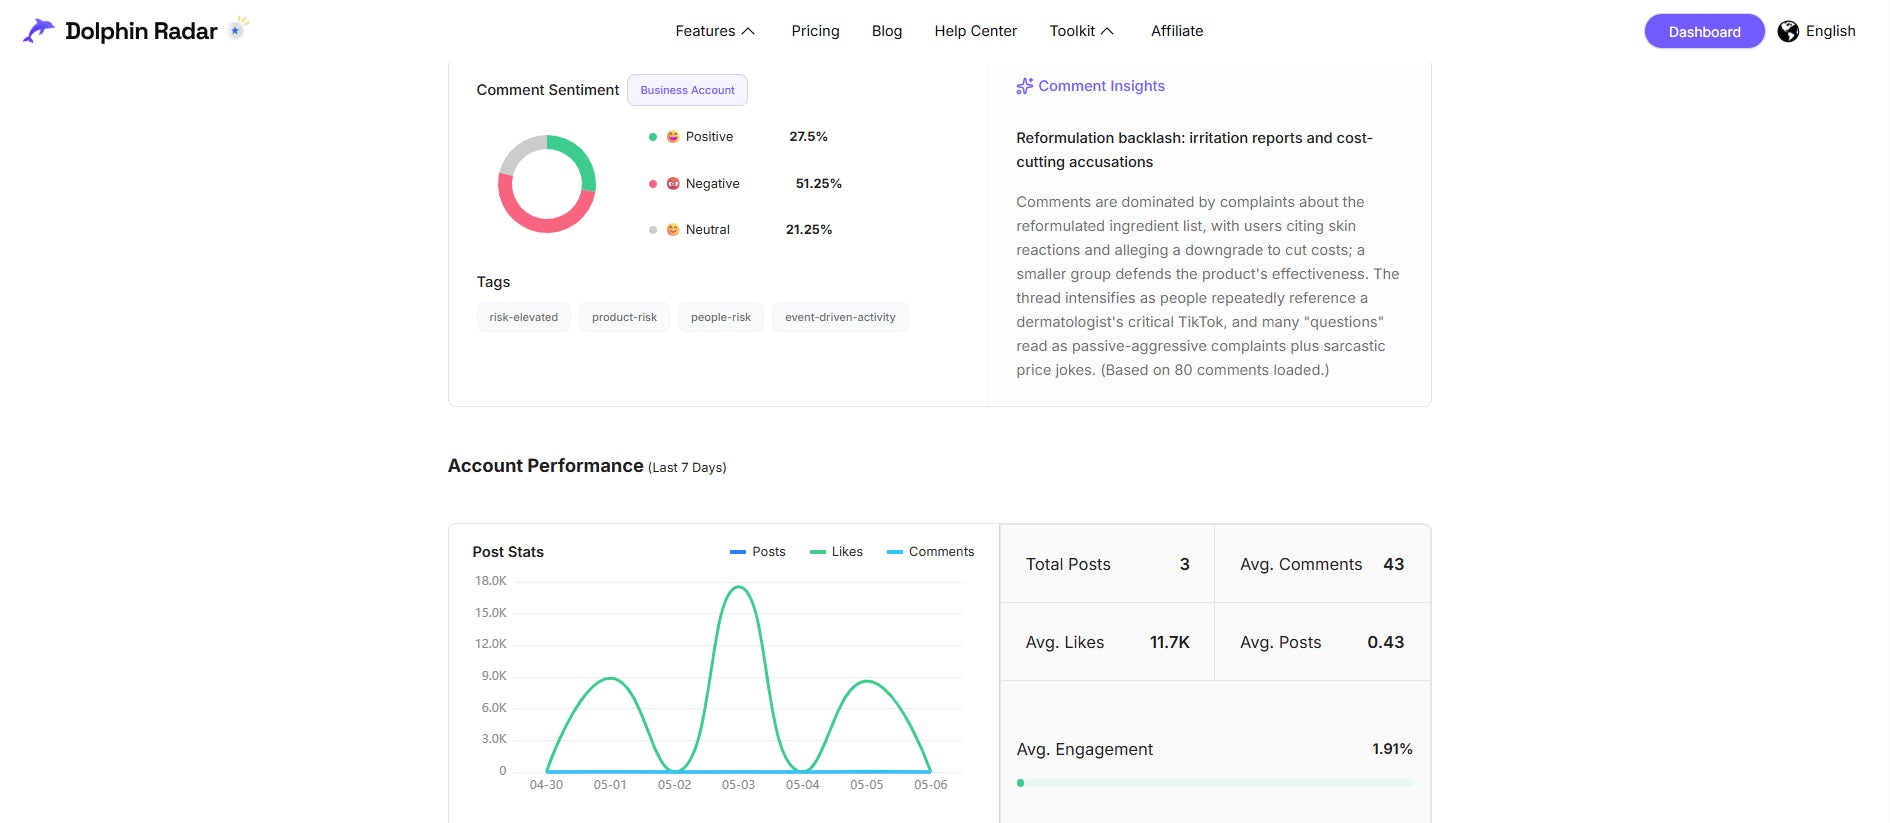
Task: Click the red Negative legend dot
Action: 653,184
